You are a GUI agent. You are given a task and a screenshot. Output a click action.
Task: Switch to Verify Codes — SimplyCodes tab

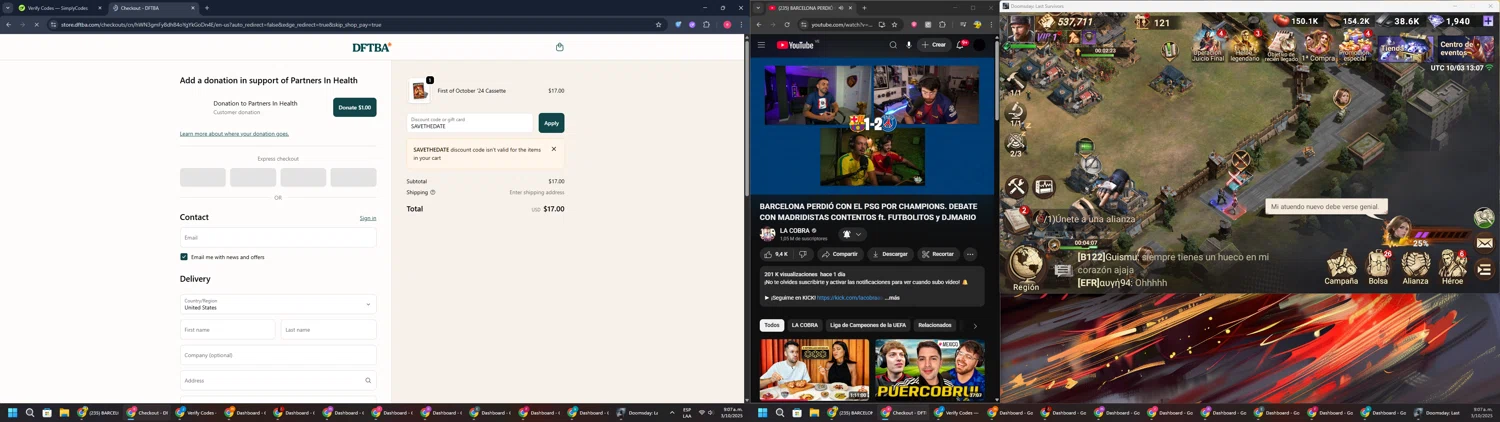point(57,8)
